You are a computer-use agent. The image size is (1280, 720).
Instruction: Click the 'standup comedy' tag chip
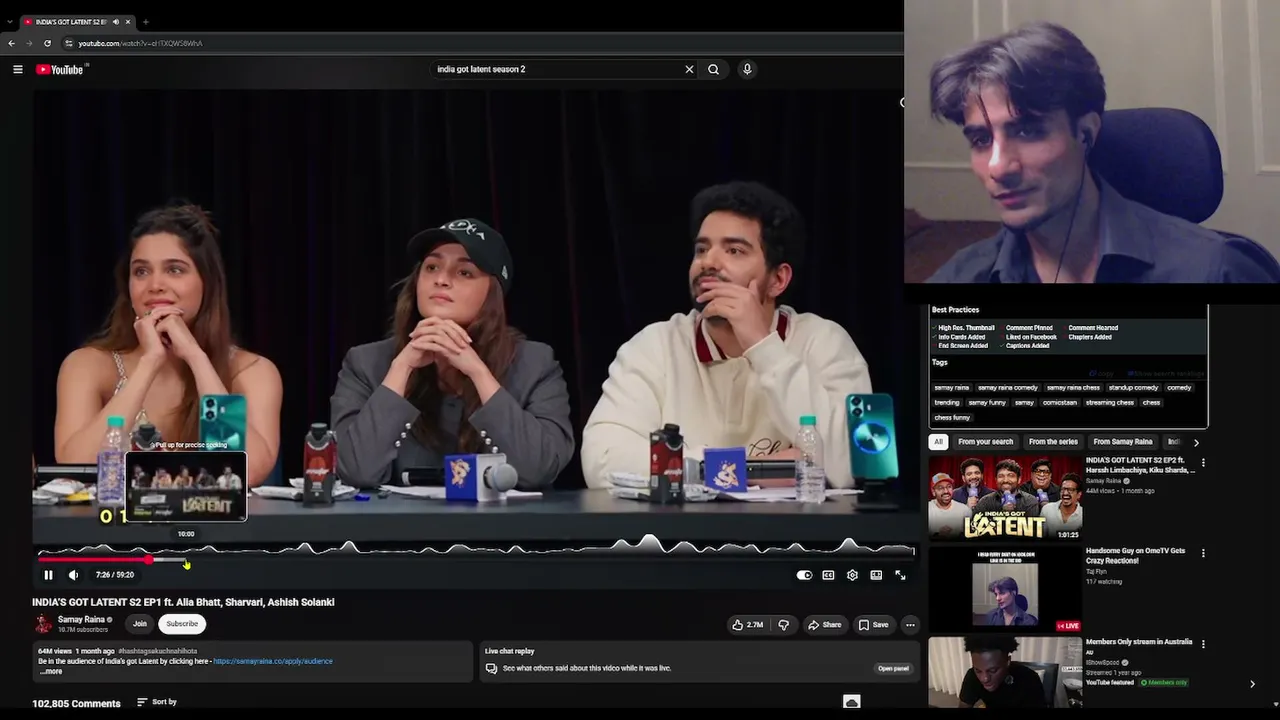coord(1133,388)
